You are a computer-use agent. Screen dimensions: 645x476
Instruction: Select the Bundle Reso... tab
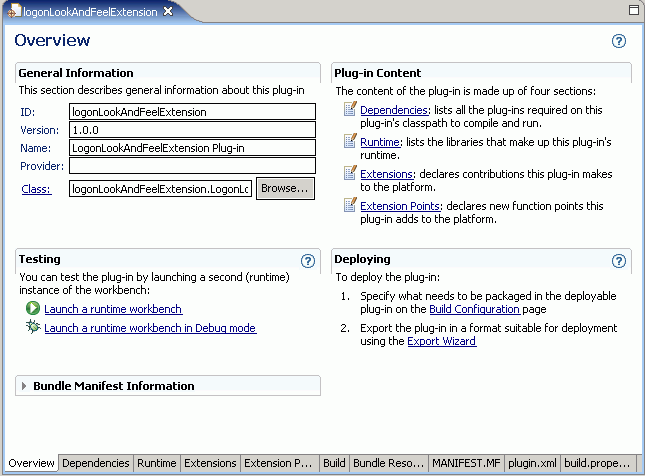click(388, 463)
